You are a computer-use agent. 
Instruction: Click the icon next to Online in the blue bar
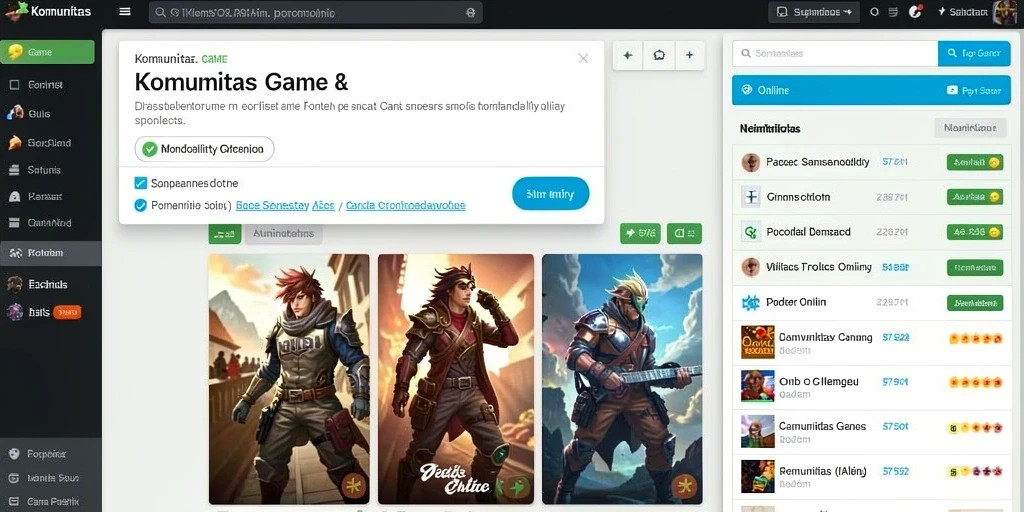(747, 90)
